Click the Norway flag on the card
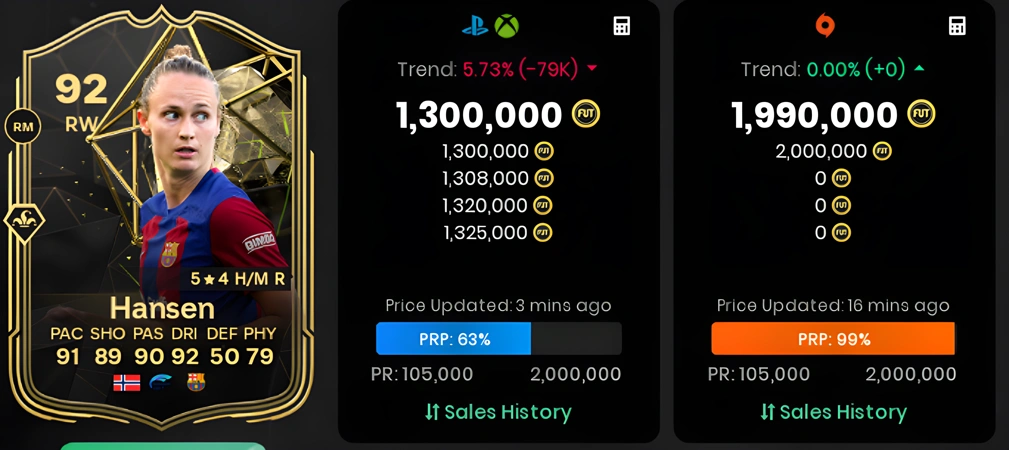 pyautogui.click(x=126, y=383)
